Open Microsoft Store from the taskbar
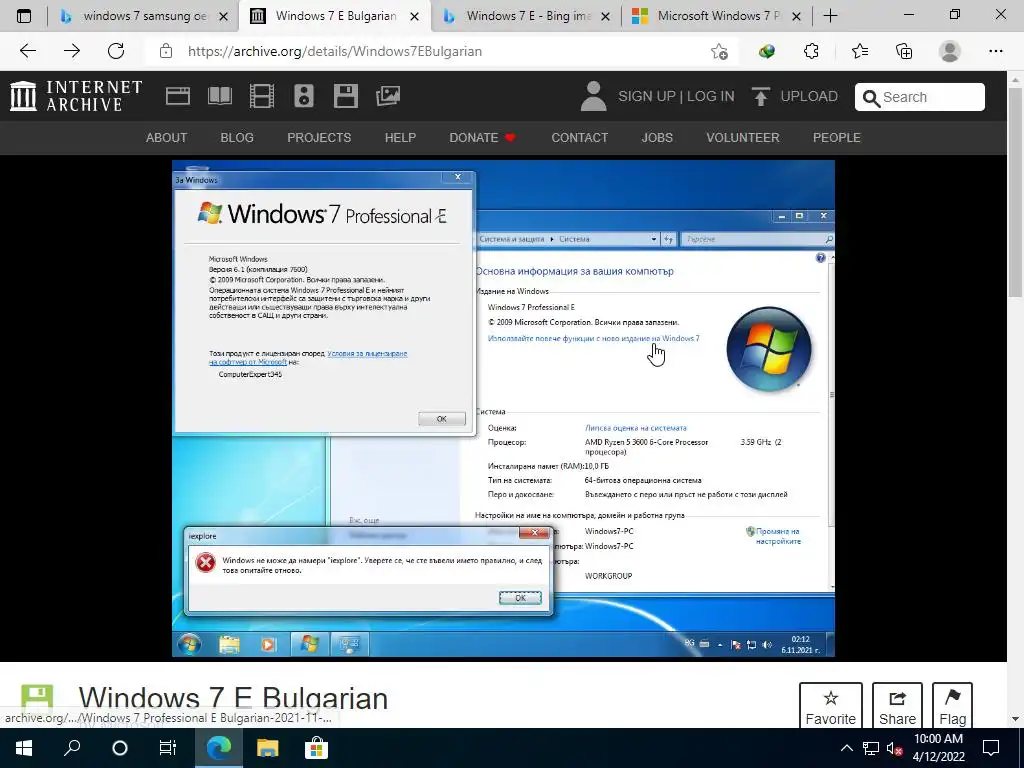This screenshot has height=768, width=1024. [x=315, y=748]
